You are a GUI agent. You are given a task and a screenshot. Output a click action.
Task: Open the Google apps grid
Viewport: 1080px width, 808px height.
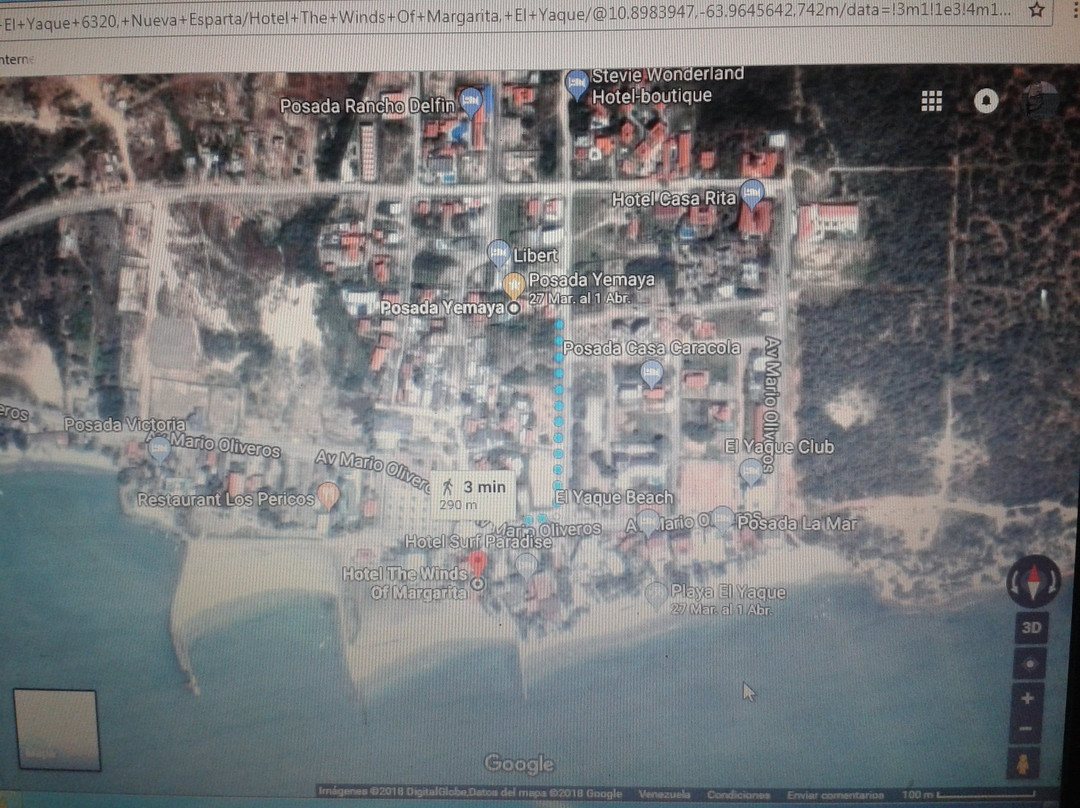coord(932,101)
